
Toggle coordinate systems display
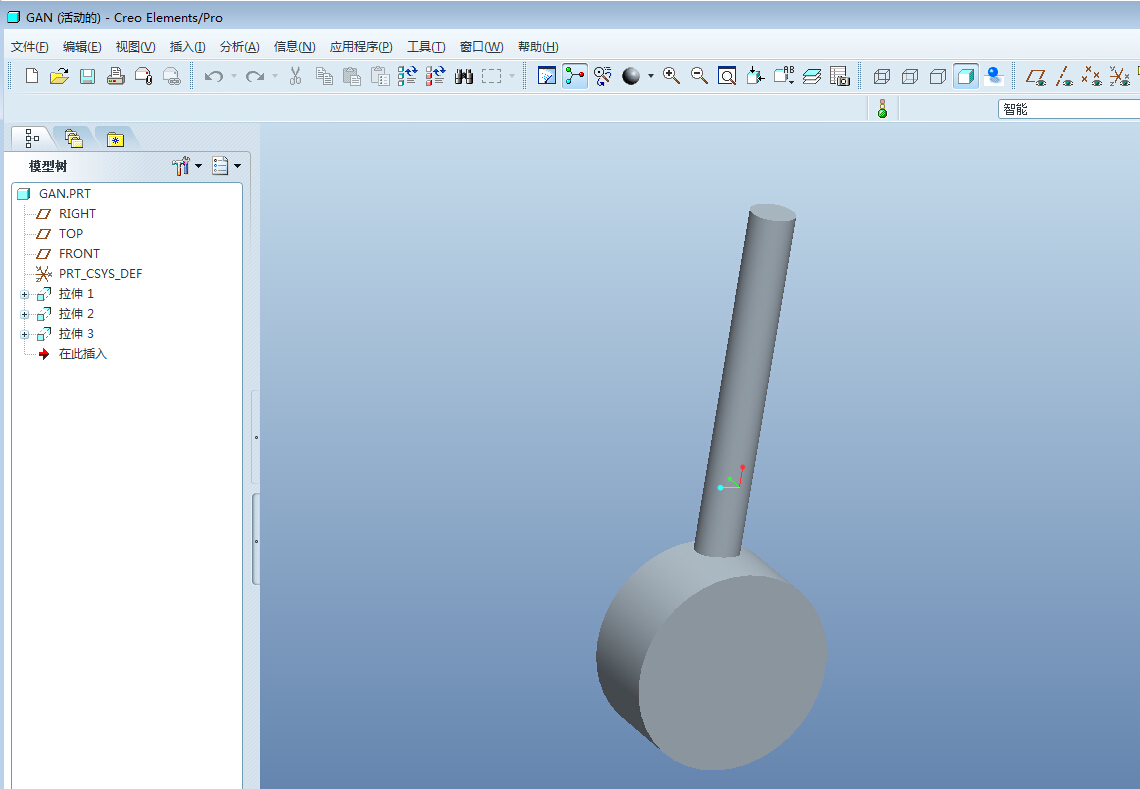1120,76
